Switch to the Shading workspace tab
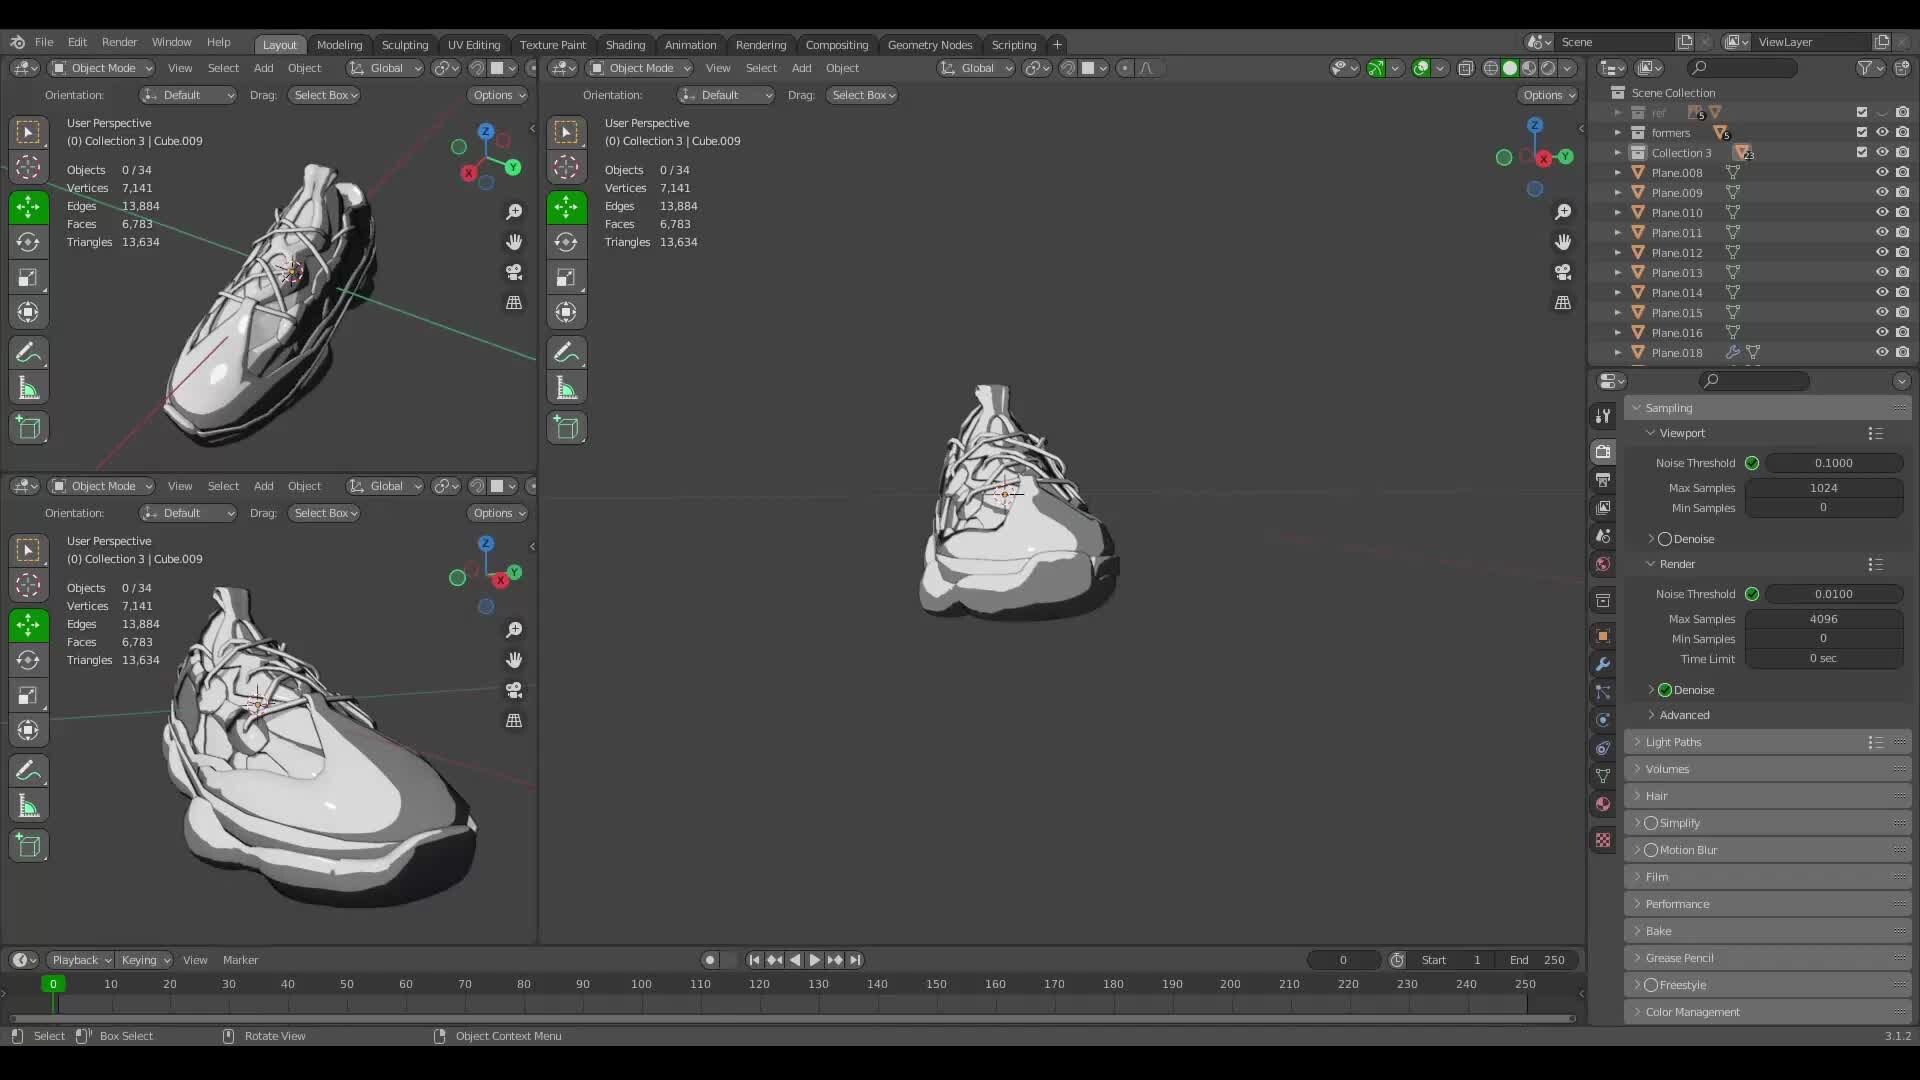The image size is (1920, 1080). [626, 44]
